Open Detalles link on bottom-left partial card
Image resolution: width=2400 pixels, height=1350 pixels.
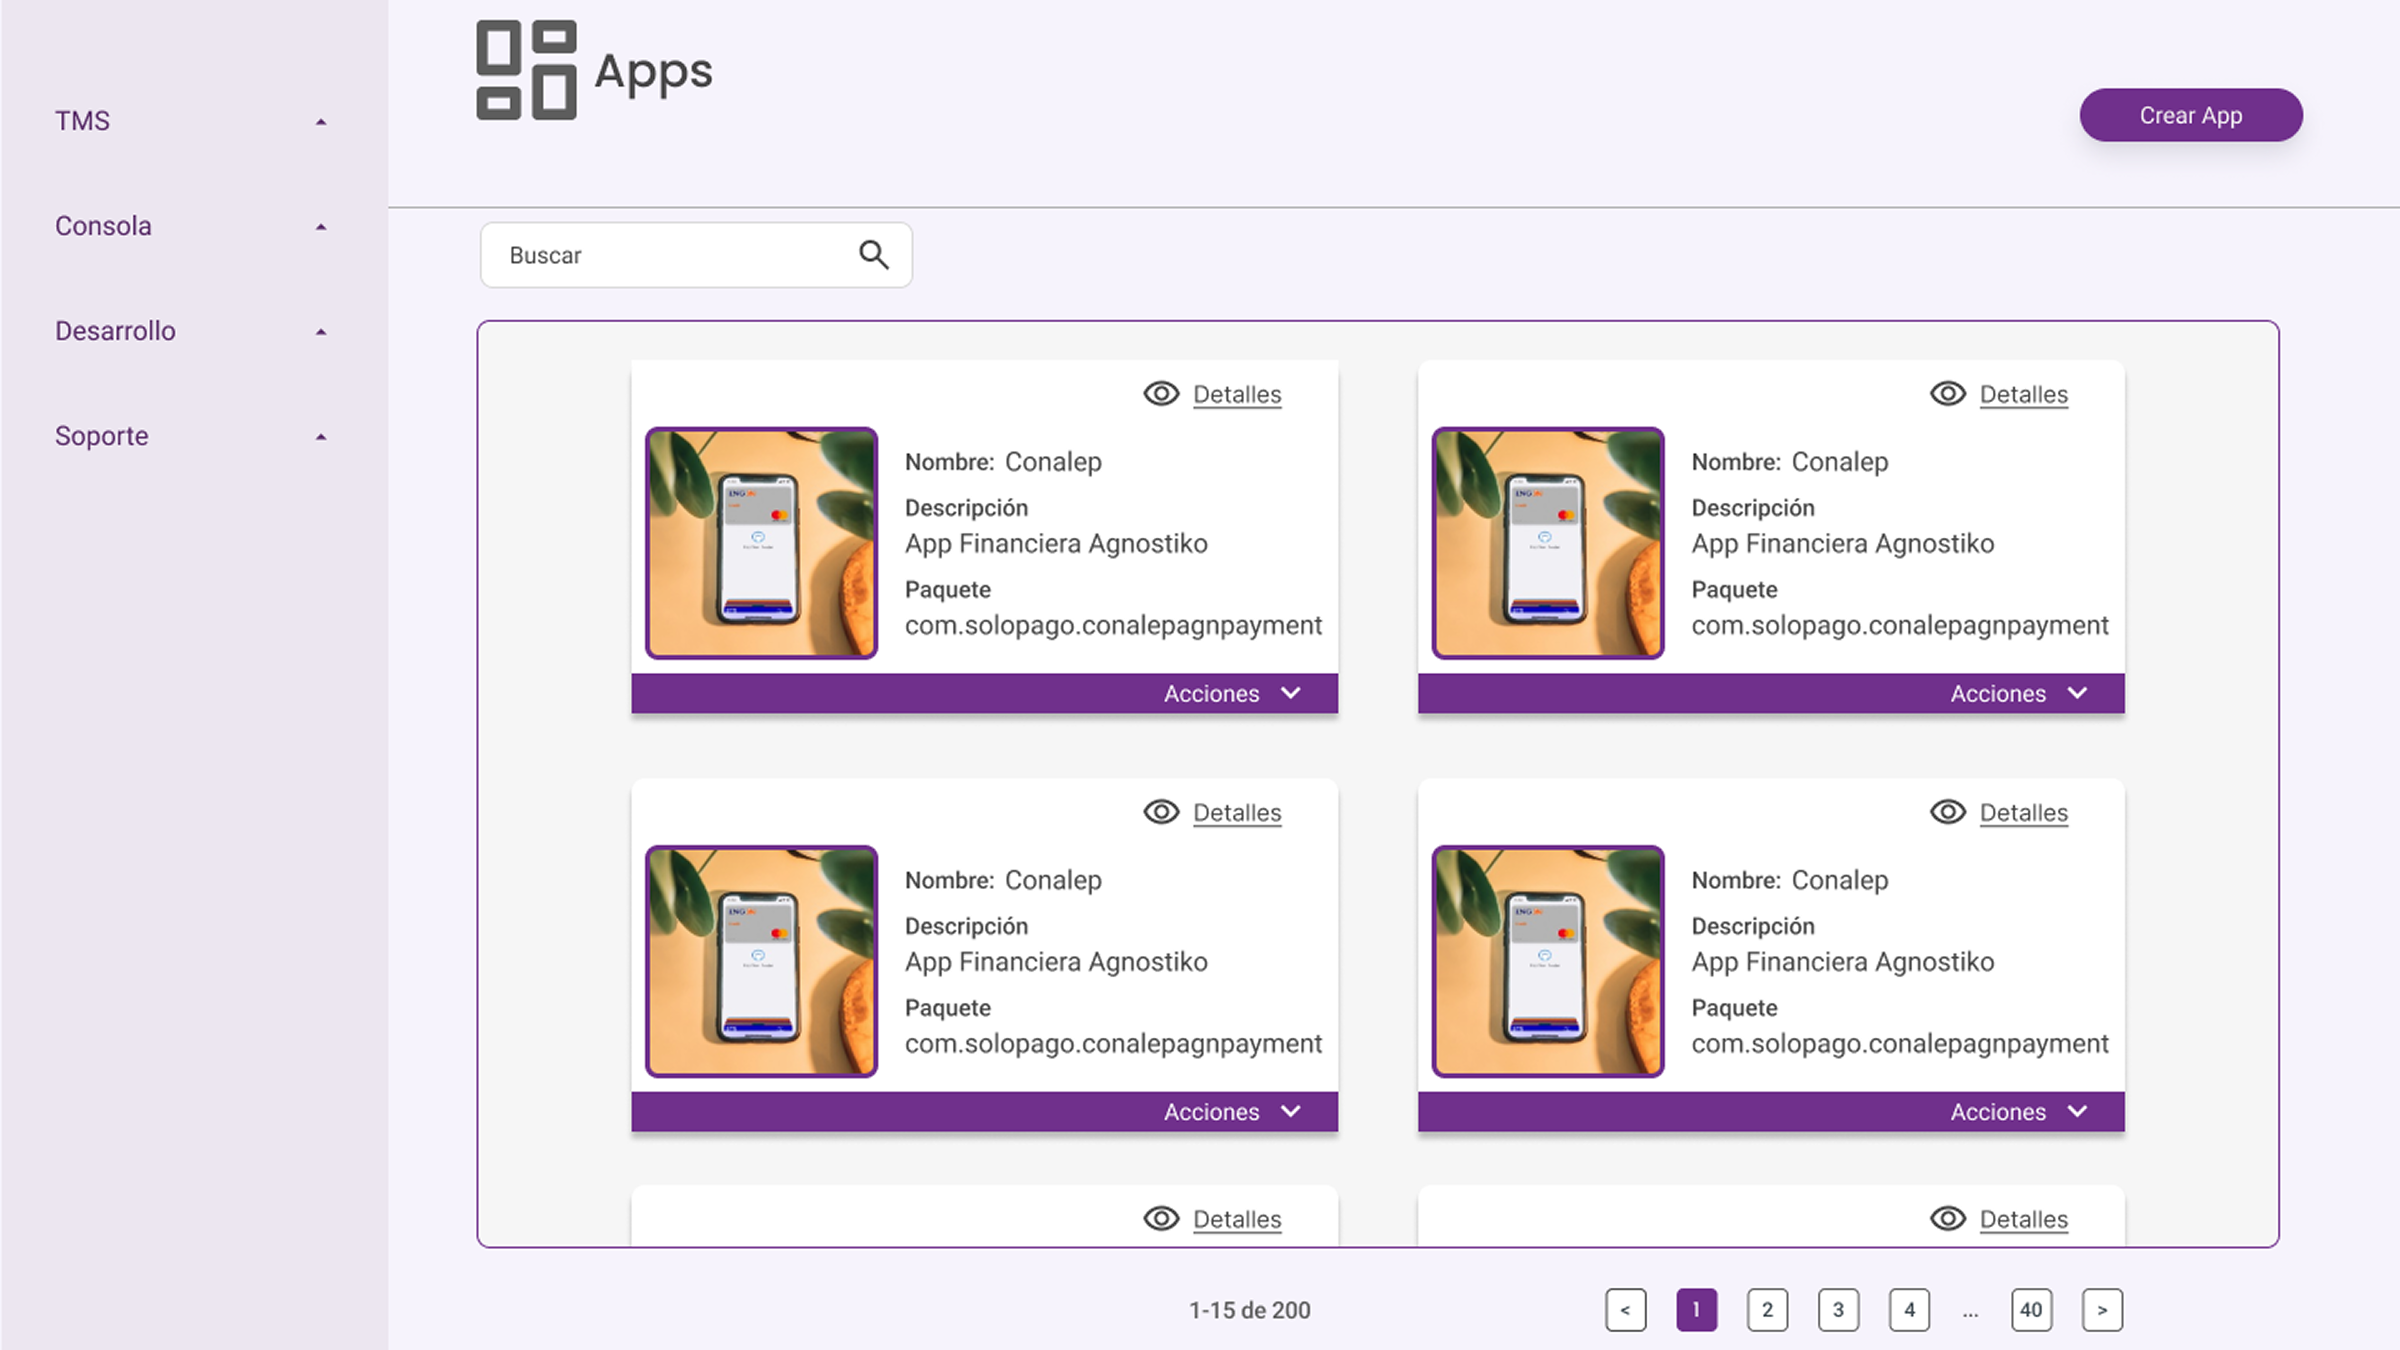[x=1237, y=1219]
